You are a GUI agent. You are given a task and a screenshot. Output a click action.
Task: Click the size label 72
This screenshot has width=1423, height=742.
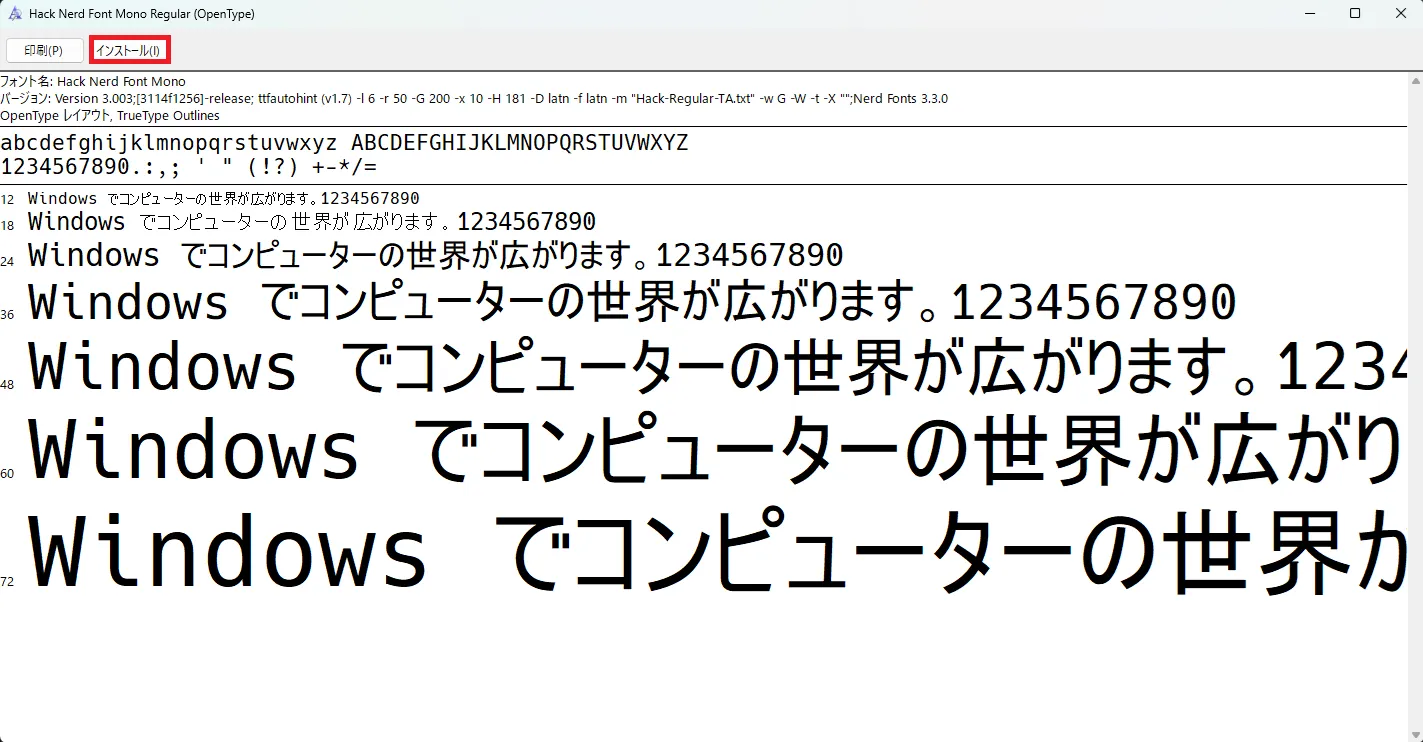(x=7, y=581)
